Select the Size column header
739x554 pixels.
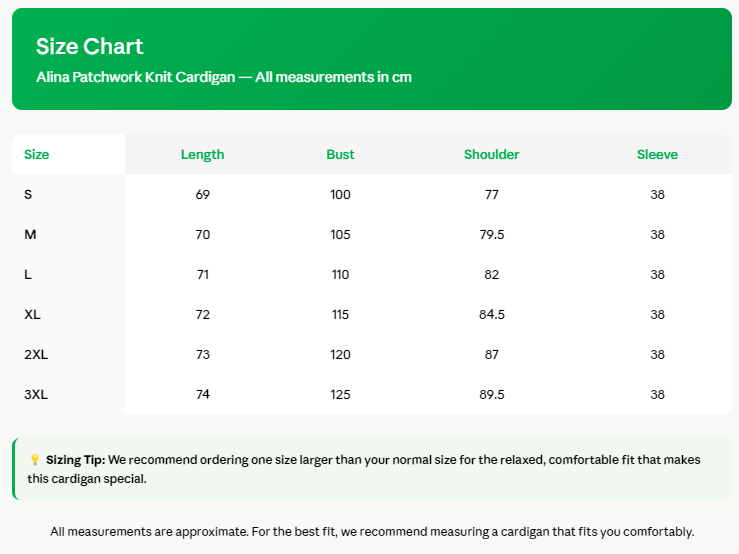click(37, 154)
